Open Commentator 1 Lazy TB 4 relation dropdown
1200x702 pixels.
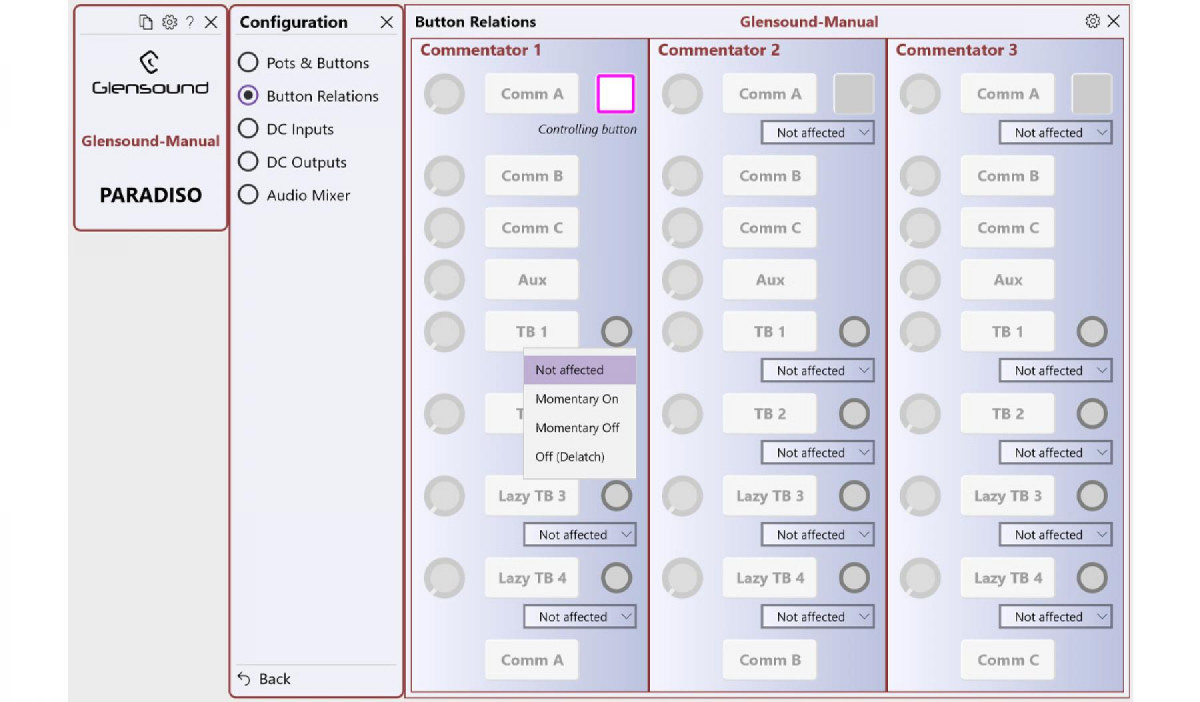coord(579,617)
